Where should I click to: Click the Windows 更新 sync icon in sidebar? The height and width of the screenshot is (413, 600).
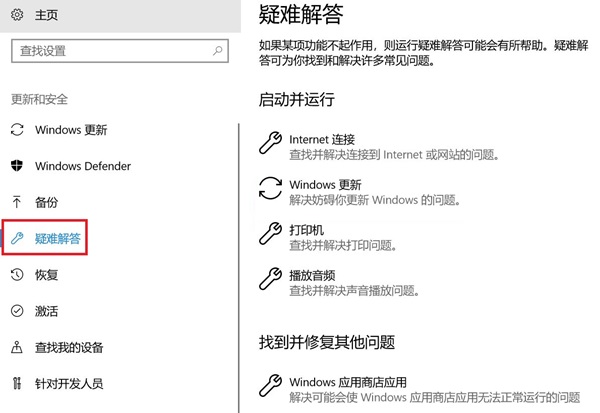click(17, 130)
